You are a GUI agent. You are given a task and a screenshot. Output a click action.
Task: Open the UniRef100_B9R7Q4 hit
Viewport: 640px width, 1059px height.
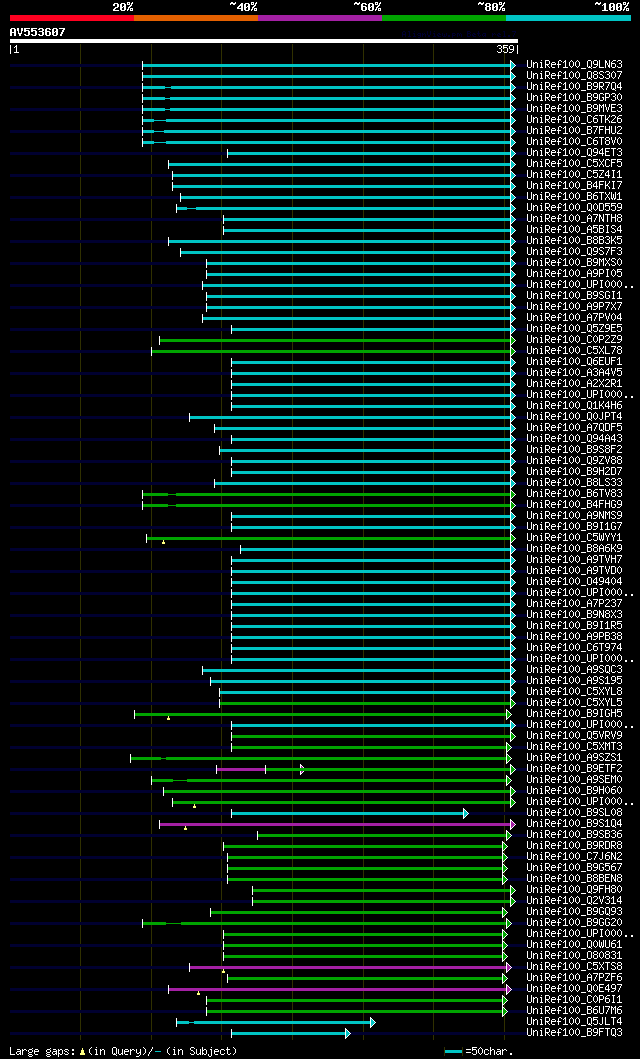(575, 86)
